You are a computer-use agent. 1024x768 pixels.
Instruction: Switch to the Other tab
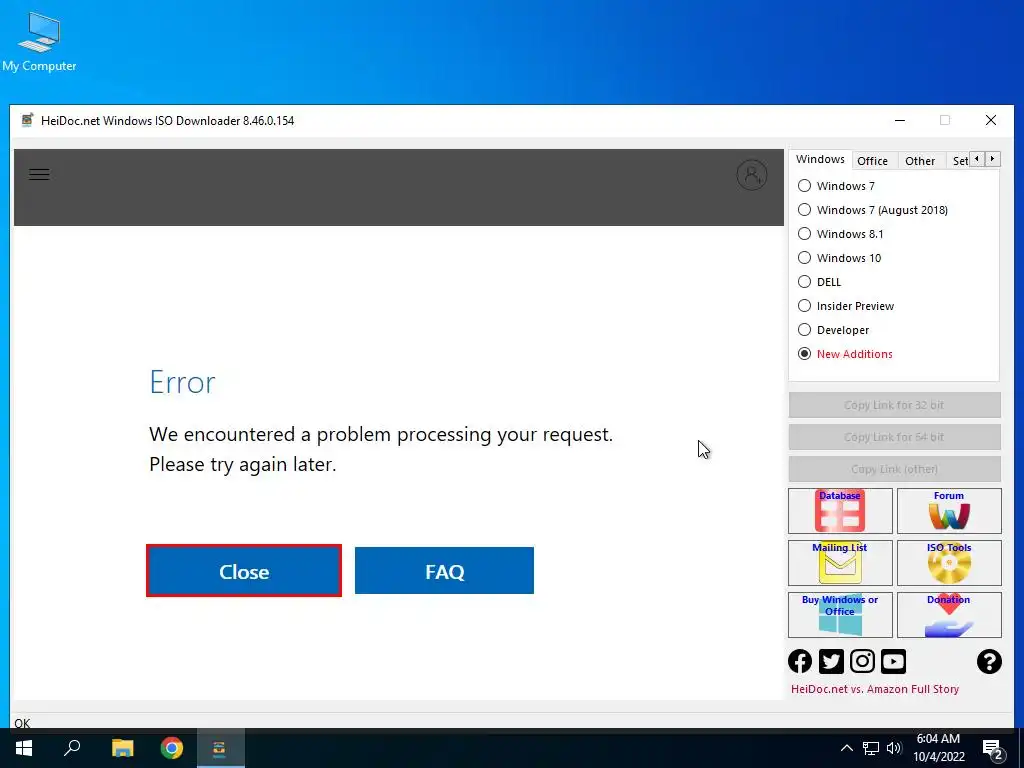pos(920,161)
